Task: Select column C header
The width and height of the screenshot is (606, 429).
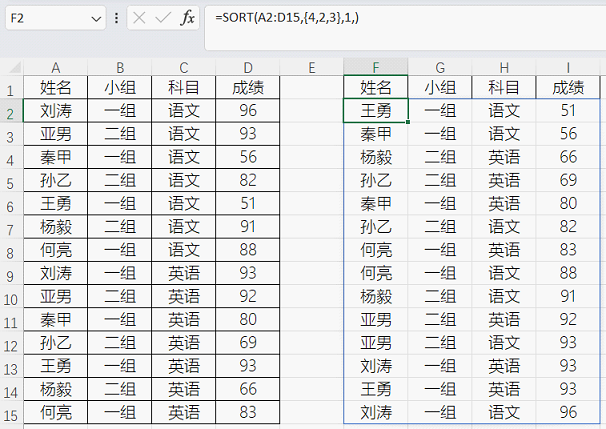Action: [x=184, y=68]
